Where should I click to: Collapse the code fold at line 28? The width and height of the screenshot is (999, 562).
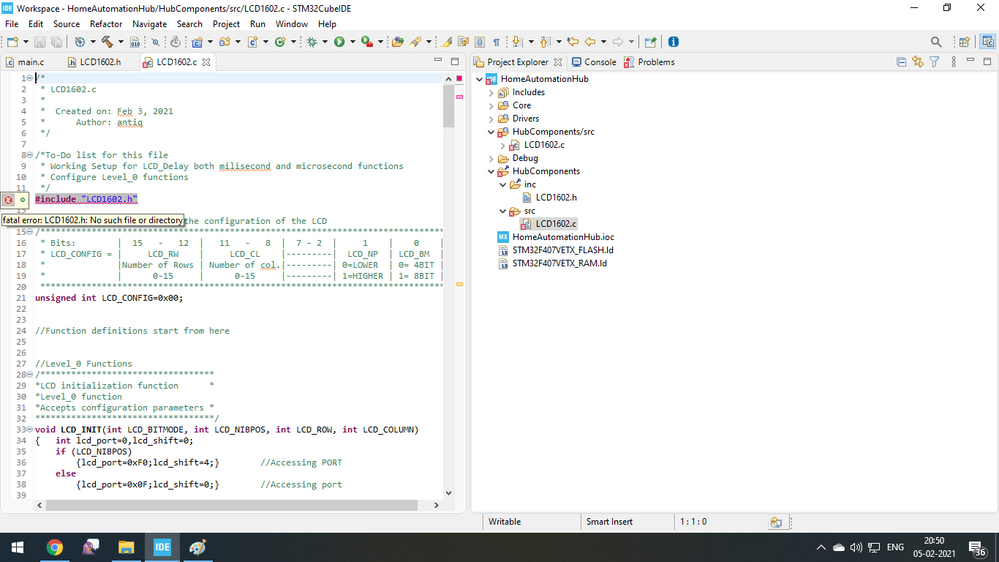pyautogui.click(x=30, y=375)
